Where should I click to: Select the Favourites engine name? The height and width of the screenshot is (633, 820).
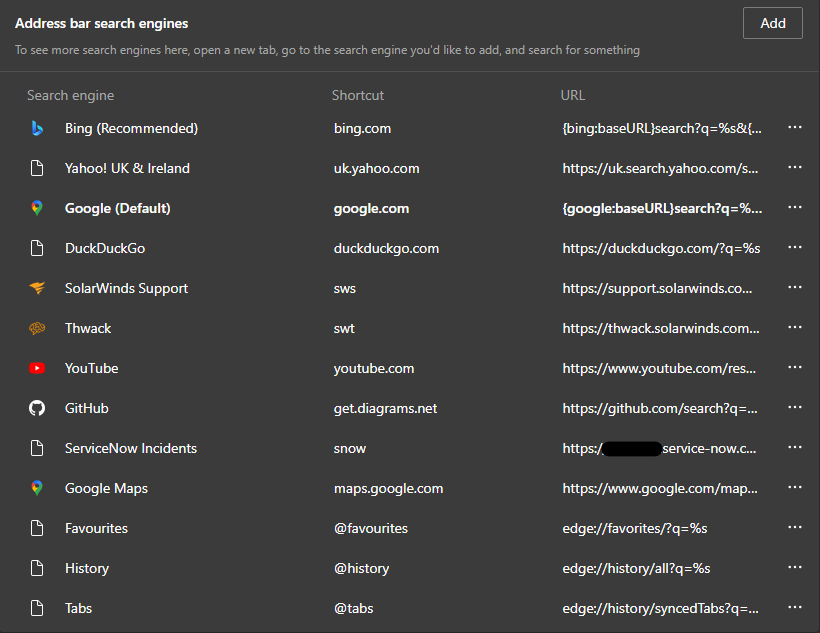tap(96, 528)
